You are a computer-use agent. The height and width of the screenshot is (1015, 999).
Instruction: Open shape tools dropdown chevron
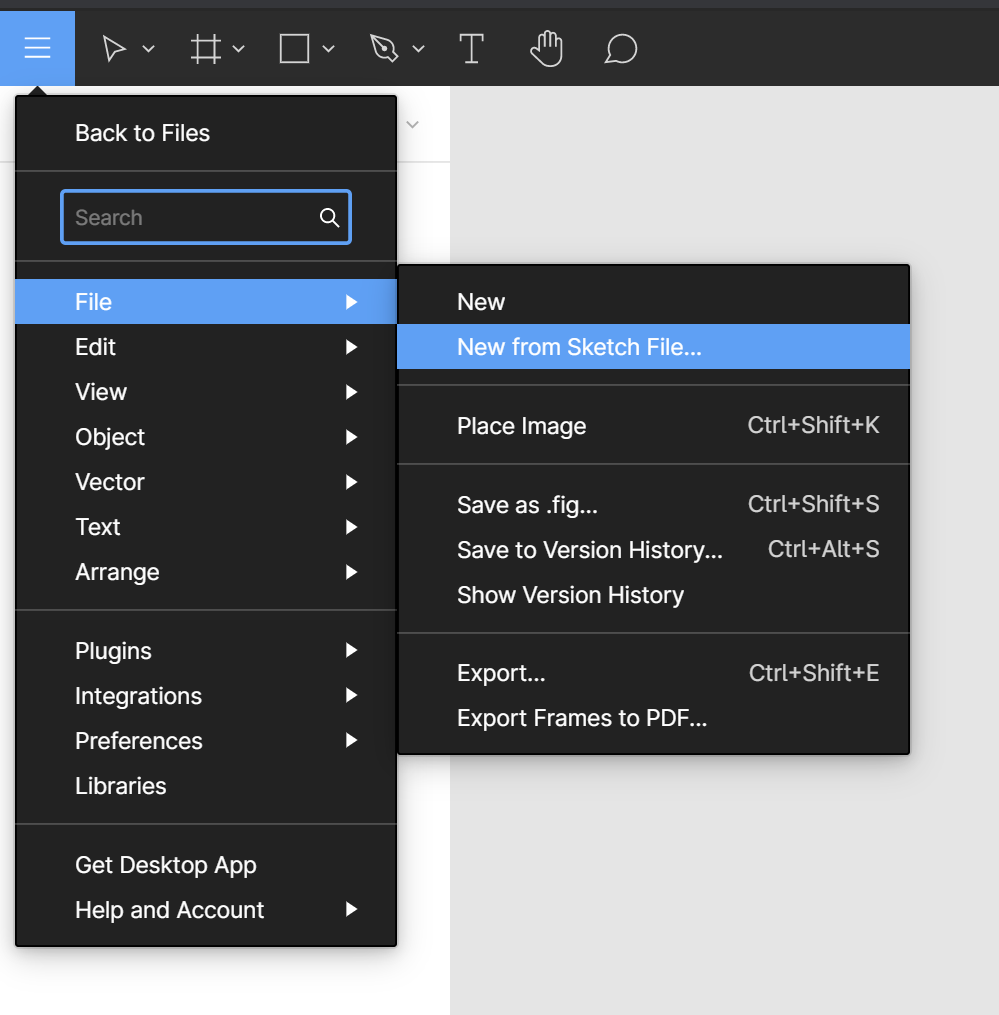point(328,49)
